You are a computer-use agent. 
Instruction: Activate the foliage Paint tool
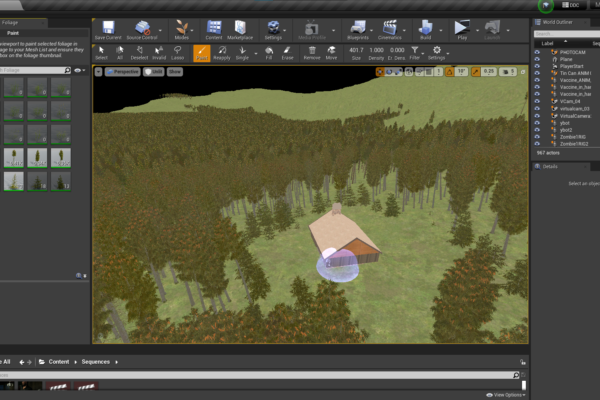(x=202, y=53)
